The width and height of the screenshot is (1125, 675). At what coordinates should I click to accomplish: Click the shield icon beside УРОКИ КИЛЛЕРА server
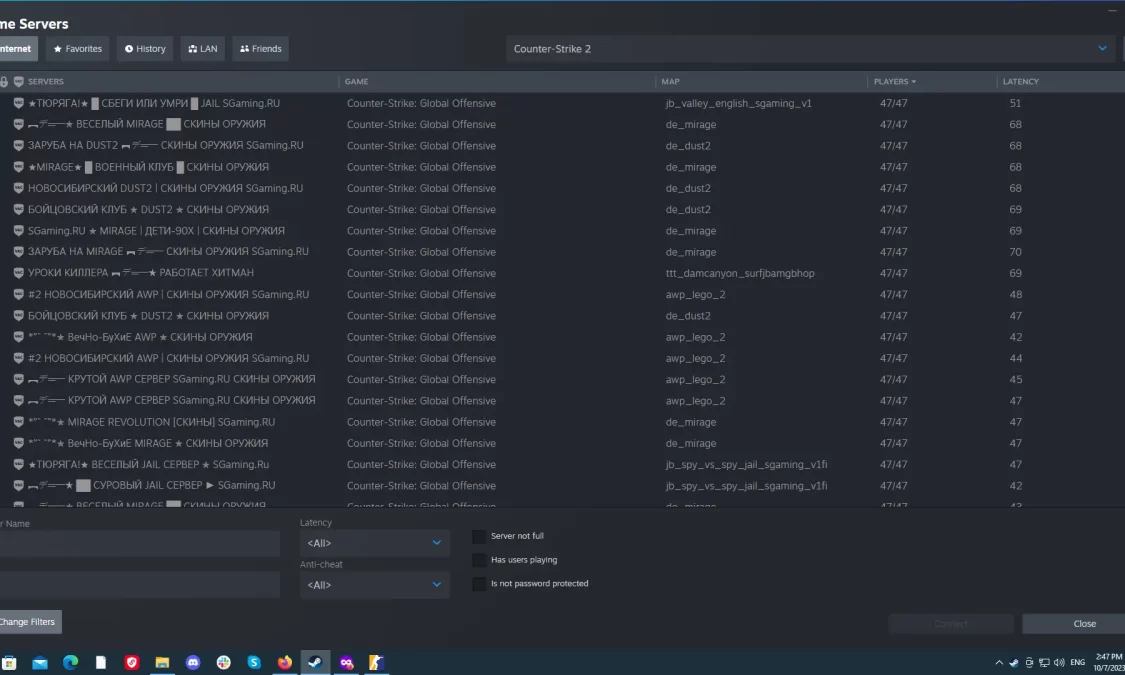[x=19, y=273]
